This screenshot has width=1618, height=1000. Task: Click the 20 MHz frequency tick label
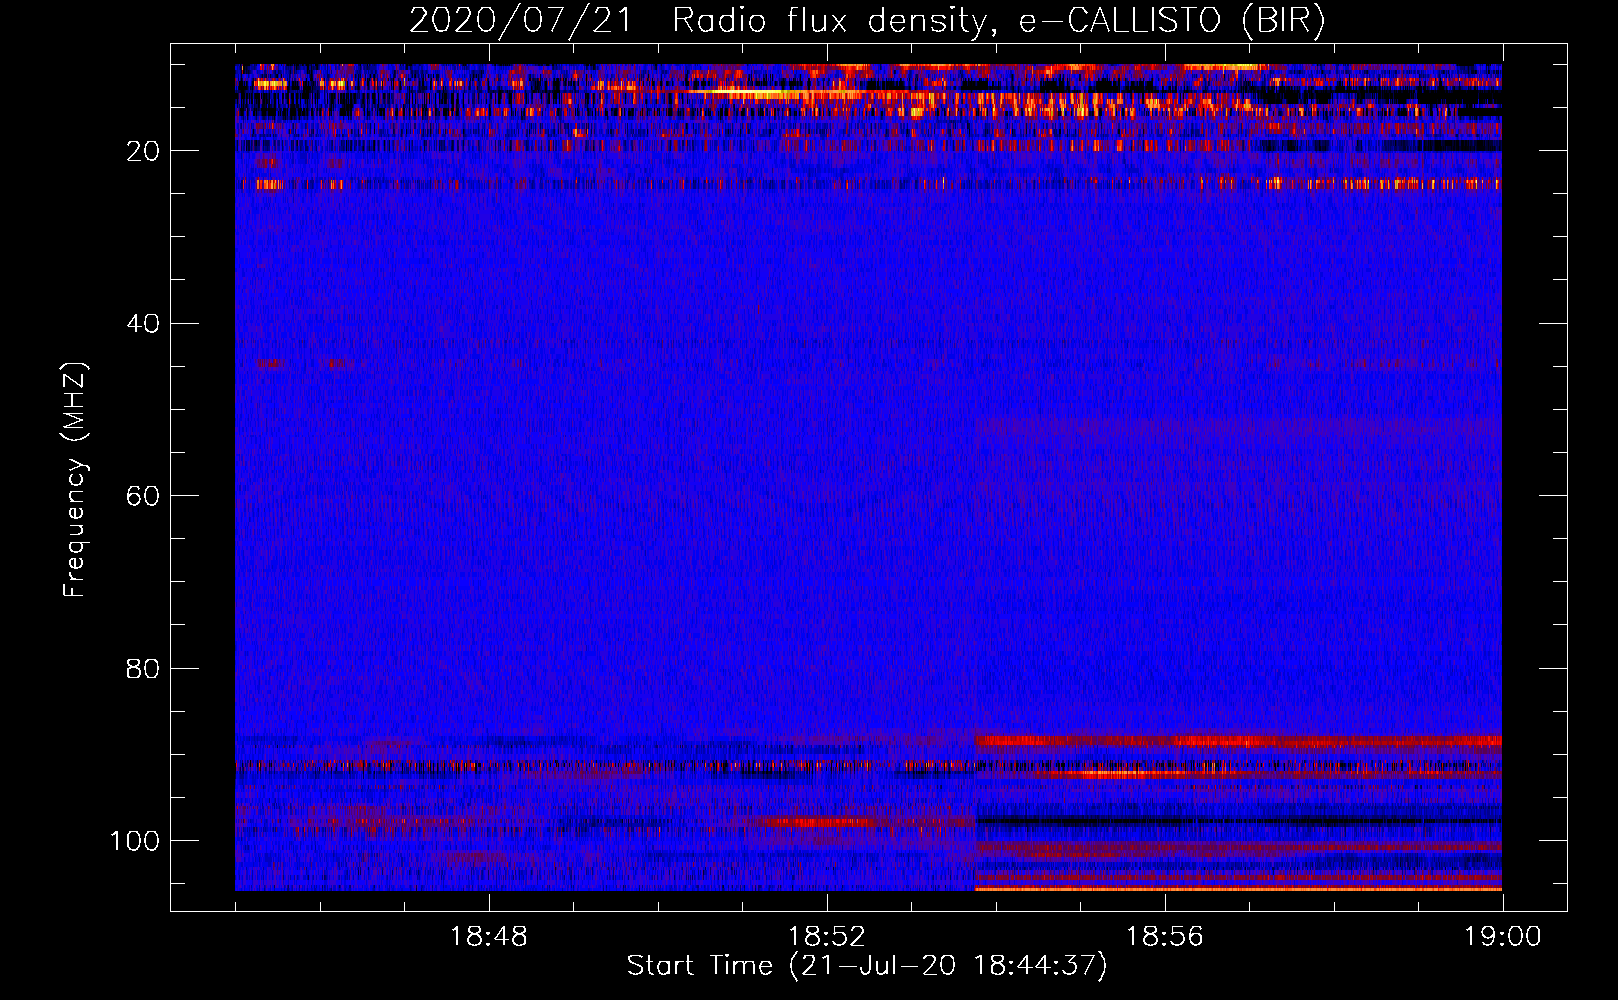[x=144, y=151]
